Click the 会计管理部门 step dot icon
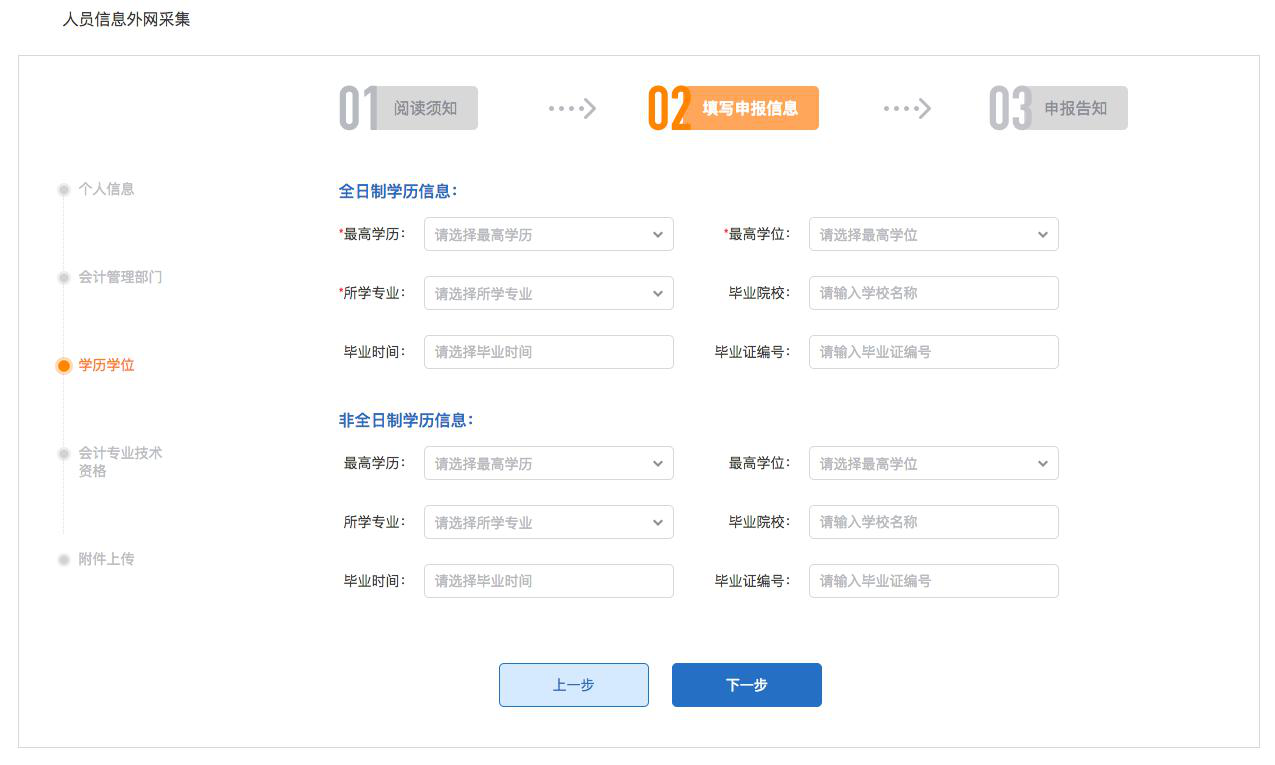This screenshot has width=1275, height=765. pyautogui.click(x=64, y=277)
